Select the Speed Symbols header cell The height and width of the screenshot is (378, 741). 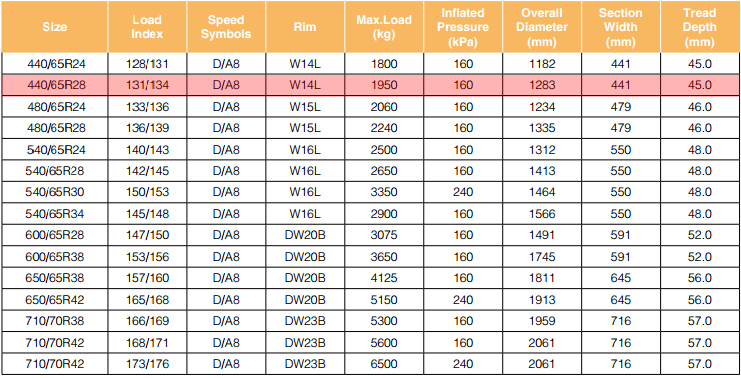tap(226, 26)
